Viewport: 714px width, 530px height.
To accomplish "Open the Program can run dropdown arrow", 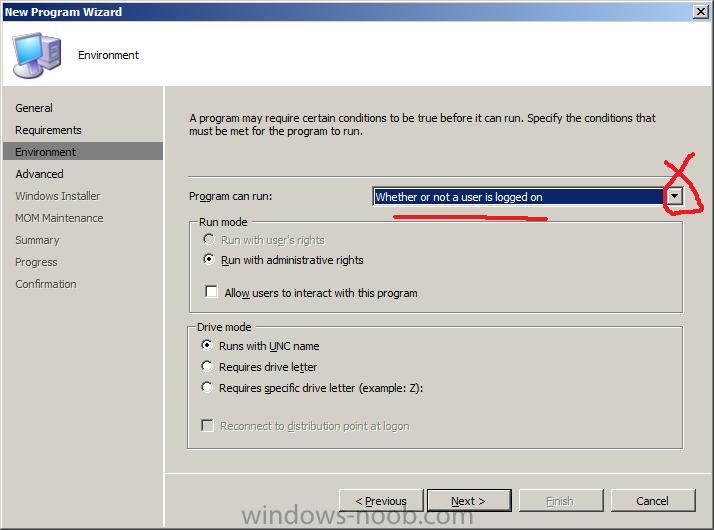I will (674, 197).
